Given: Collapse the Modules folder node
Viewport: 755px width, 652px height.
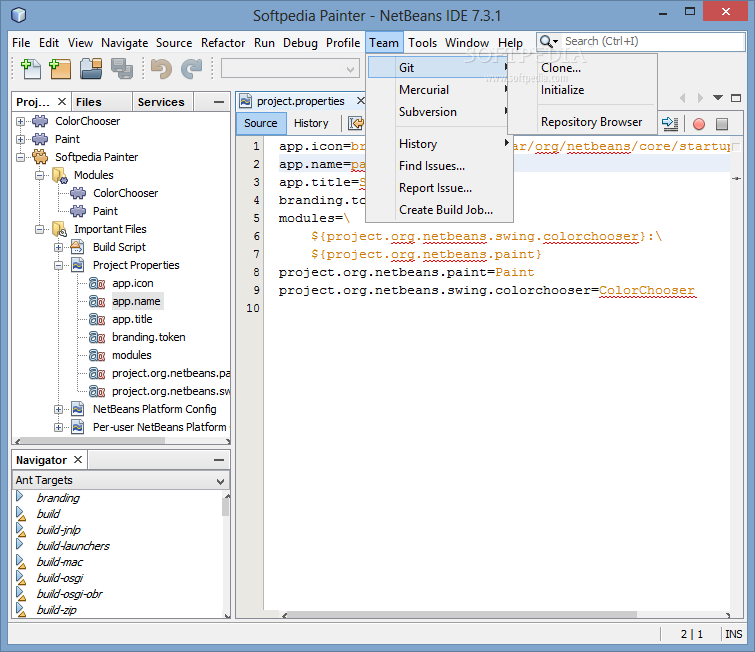Looking at the screenshot, I should [39, 175].
